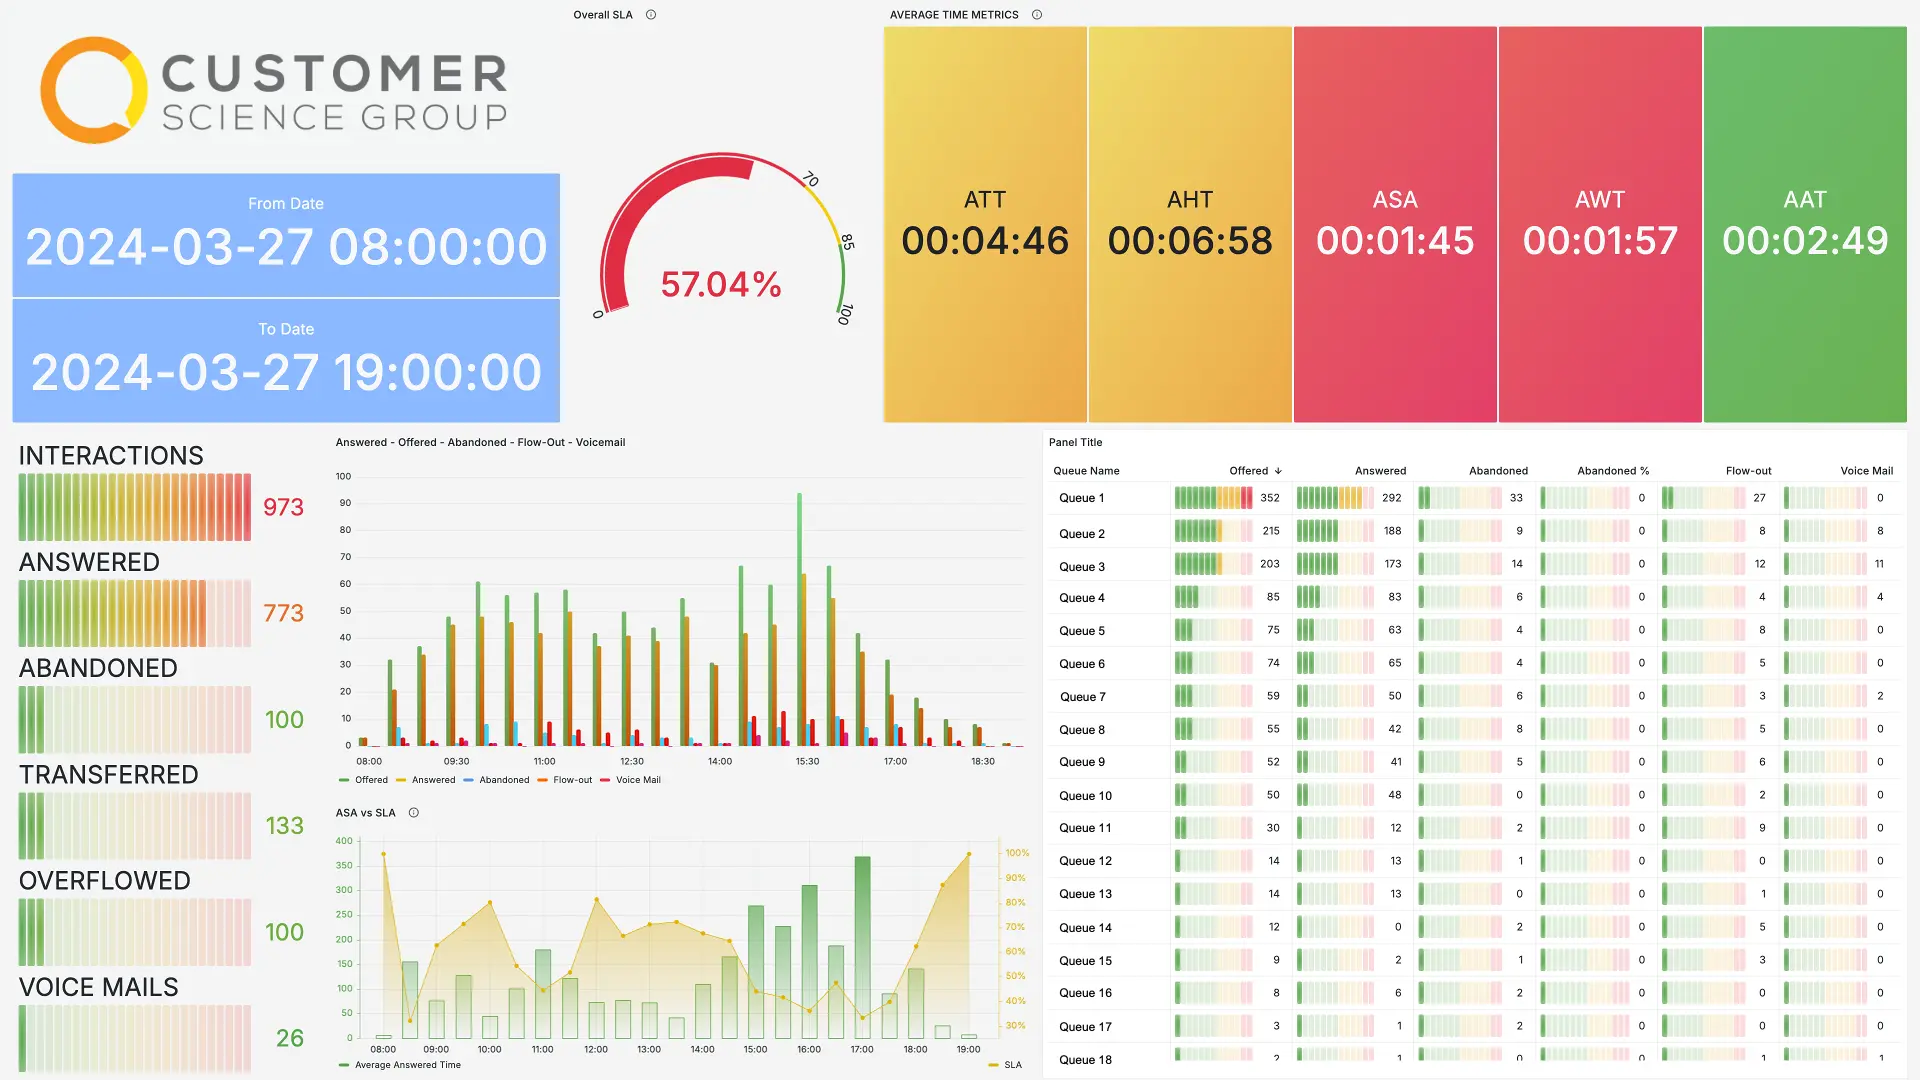Click the Queue Name column header

coord(1086,471)
